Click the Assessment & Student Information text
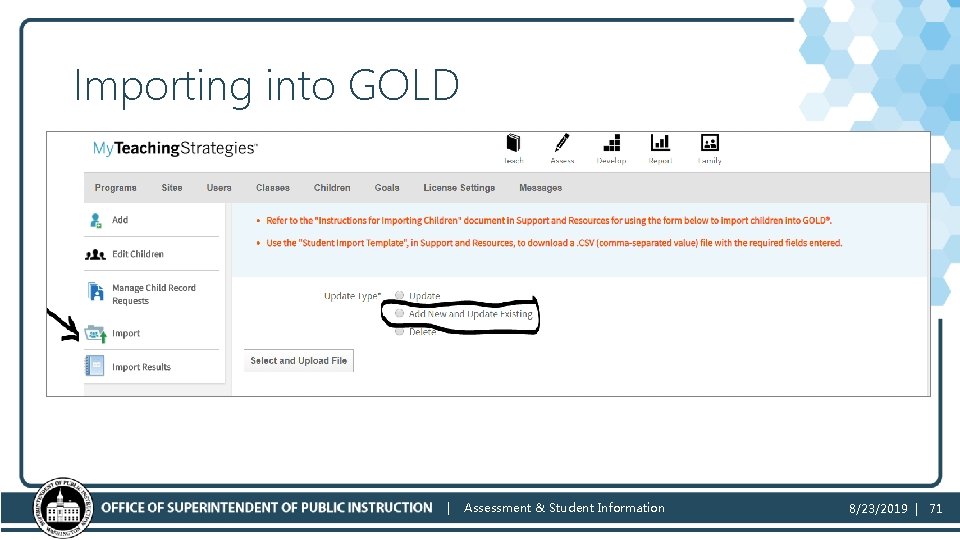 coord(564,508)
